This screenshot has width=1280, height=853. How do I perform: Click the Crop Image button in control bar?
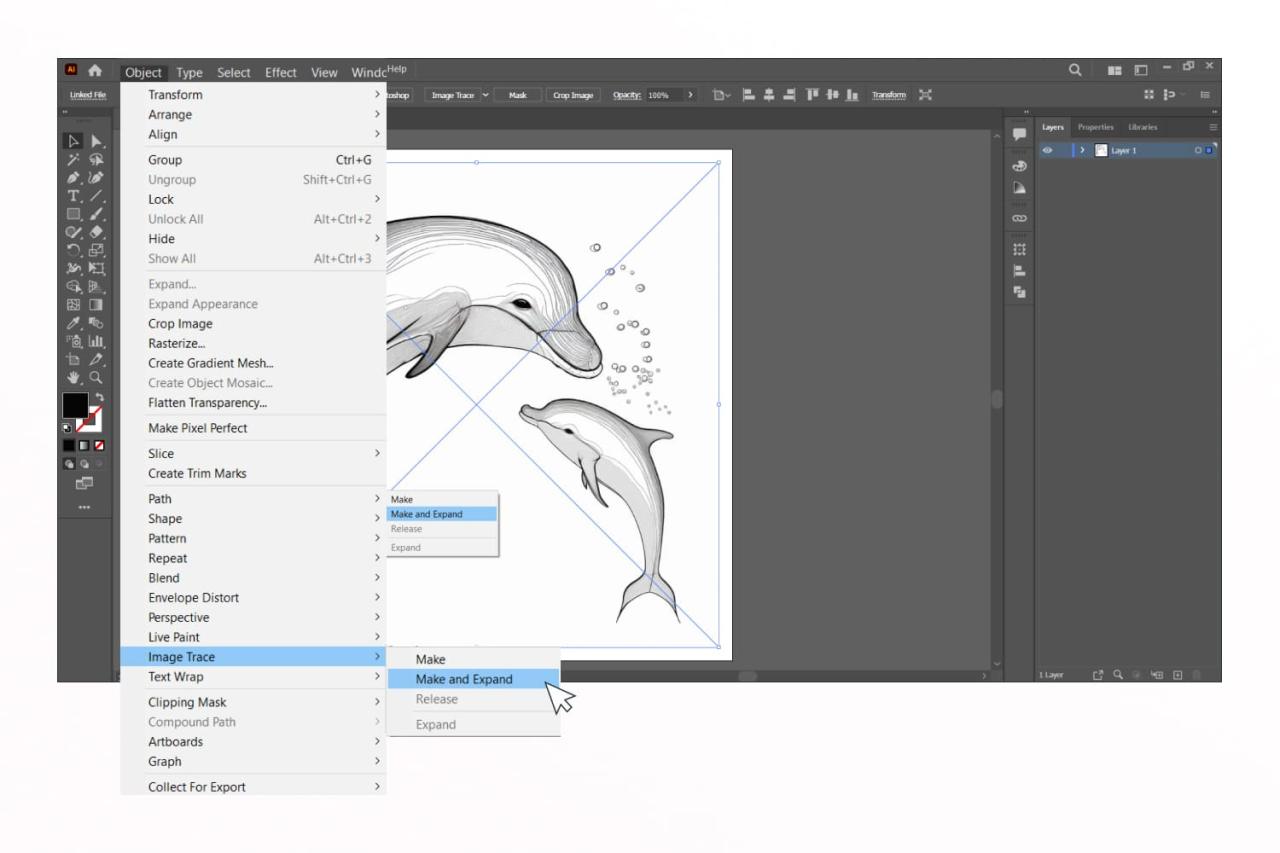click(x=573, y=95)
